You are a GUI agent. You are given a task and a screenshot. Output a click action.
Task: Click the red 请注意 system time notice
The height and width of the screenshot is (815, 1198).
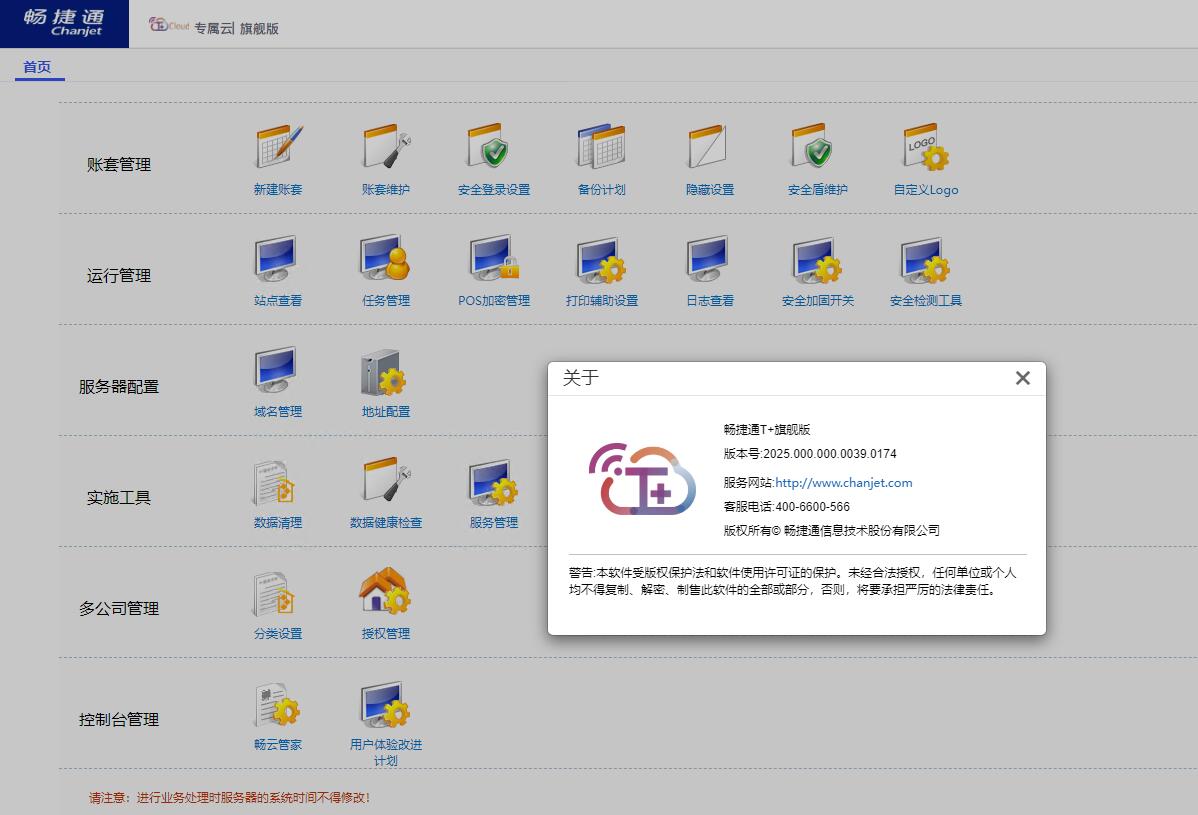click(229, 798)
